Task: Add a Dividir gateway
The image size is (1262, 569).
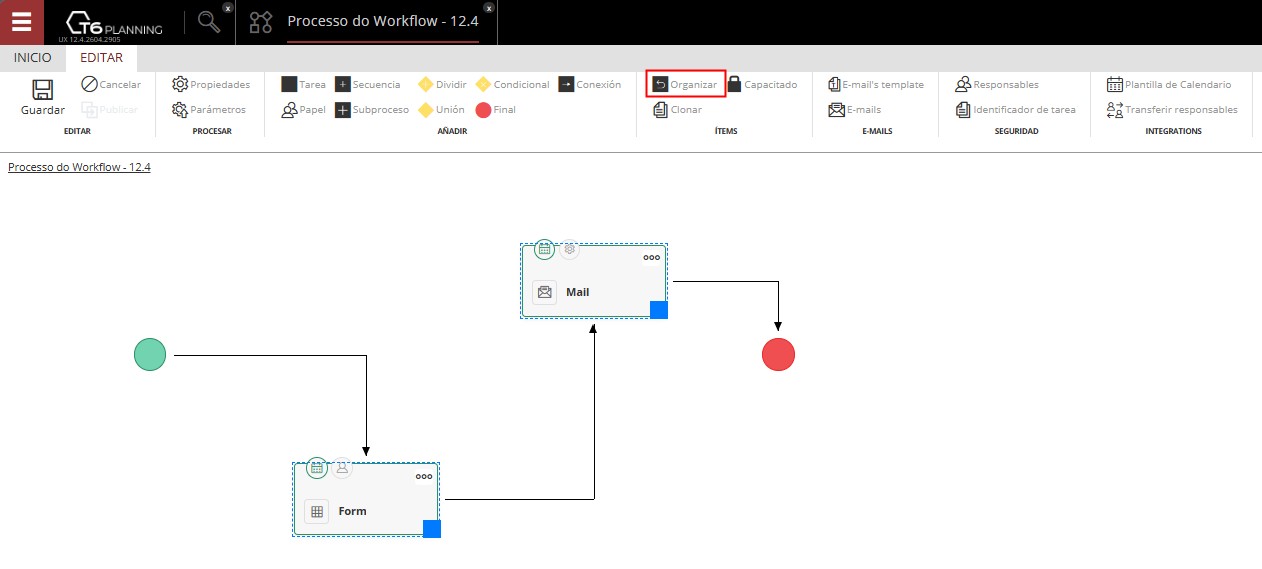Action: pos(442,85)
